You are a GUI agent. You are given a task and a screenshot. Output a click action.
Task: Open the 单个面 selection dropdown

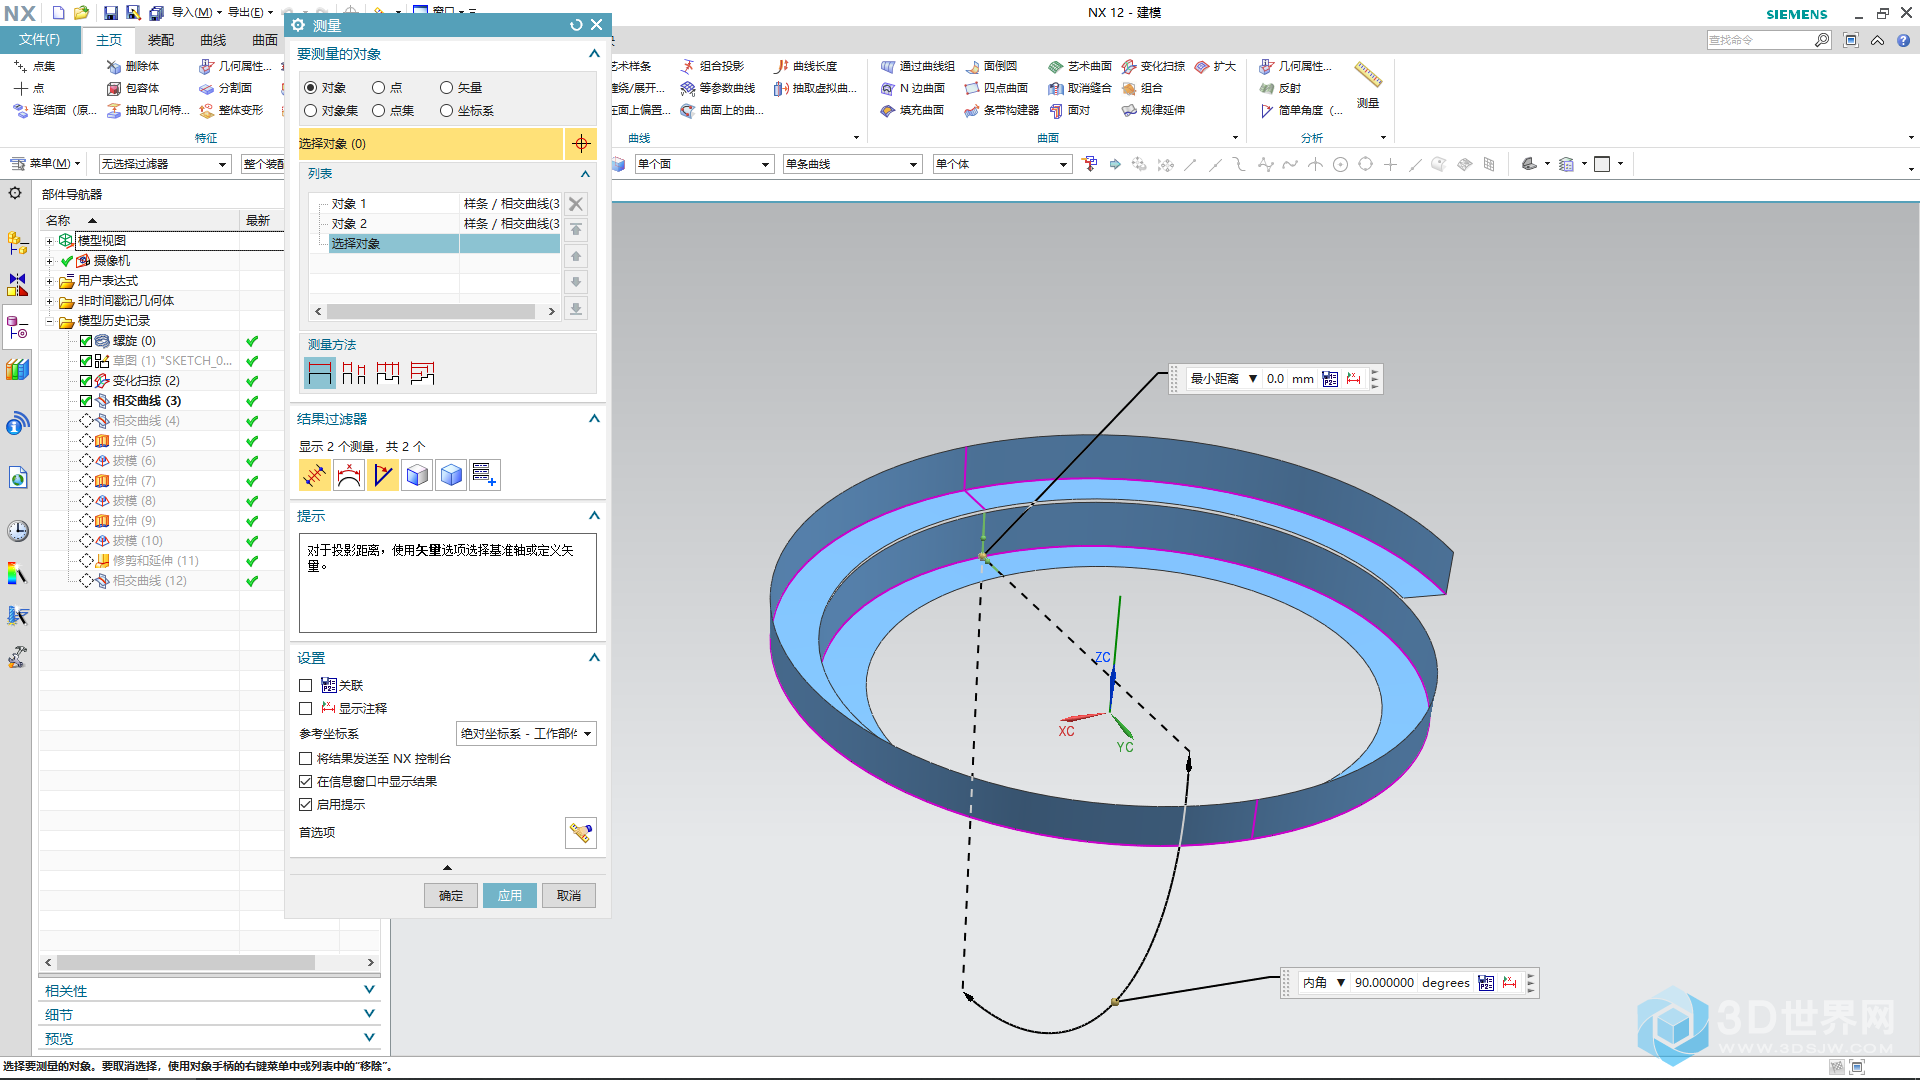(704, 164)
